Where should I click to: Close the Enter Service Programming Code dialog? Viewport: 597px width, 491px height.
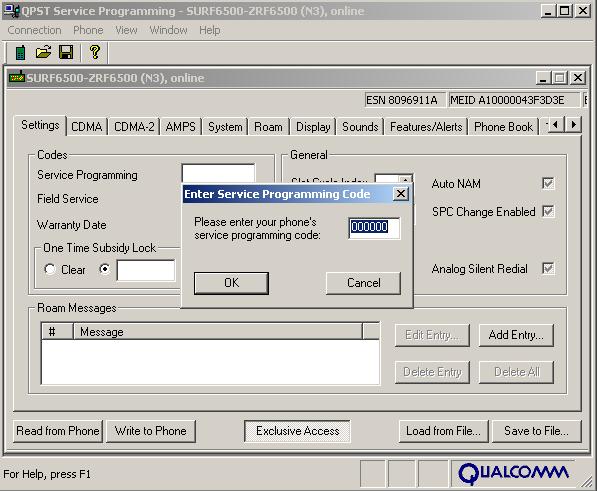pyautogui.click(x=401, y=194)
